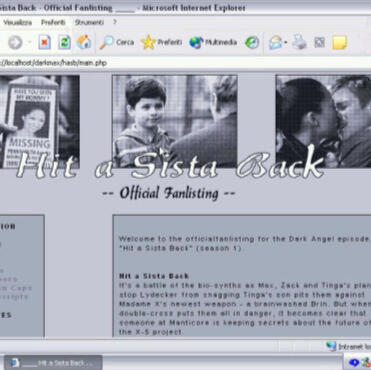Open the Strumenti menu

click(89, 22)
